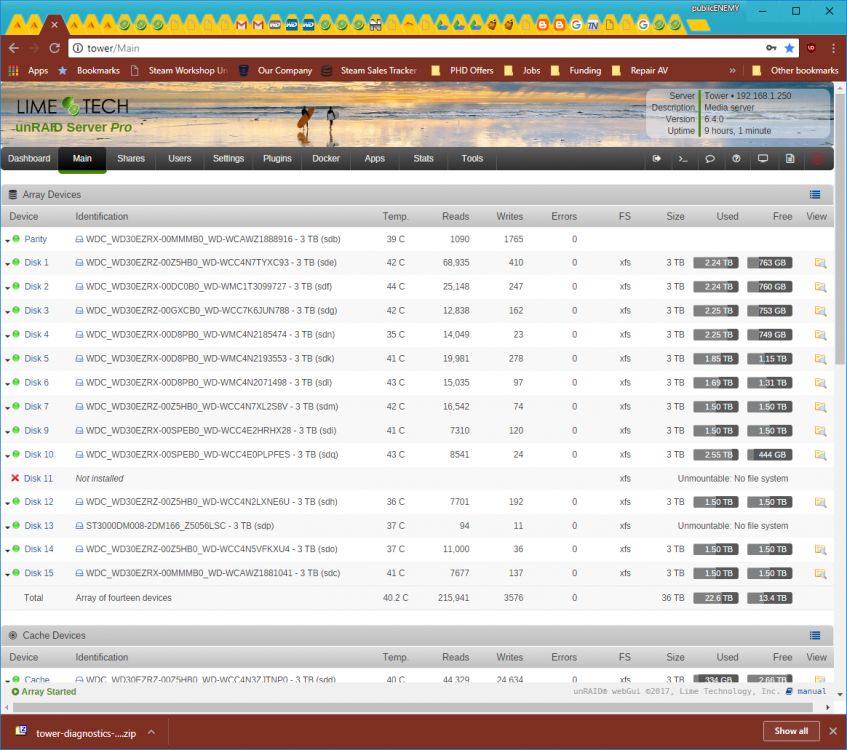
Task: Reload the page with the refresh button
Action: [x=55, y=48]
